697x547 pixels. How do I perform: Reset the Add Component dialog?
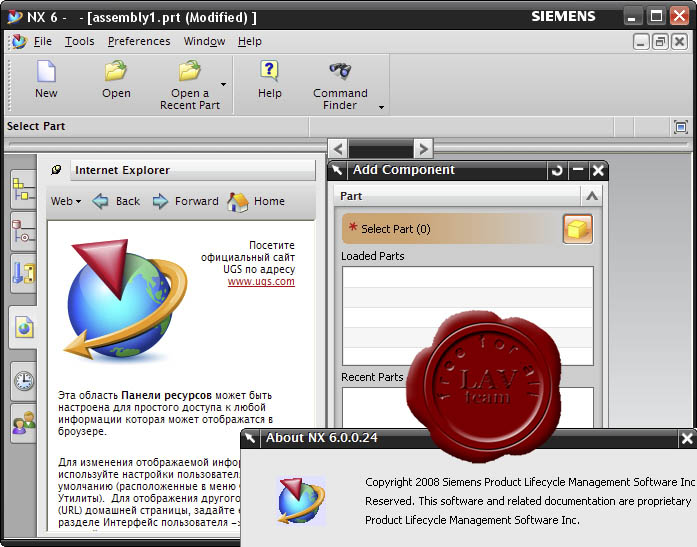click(557, 170)
